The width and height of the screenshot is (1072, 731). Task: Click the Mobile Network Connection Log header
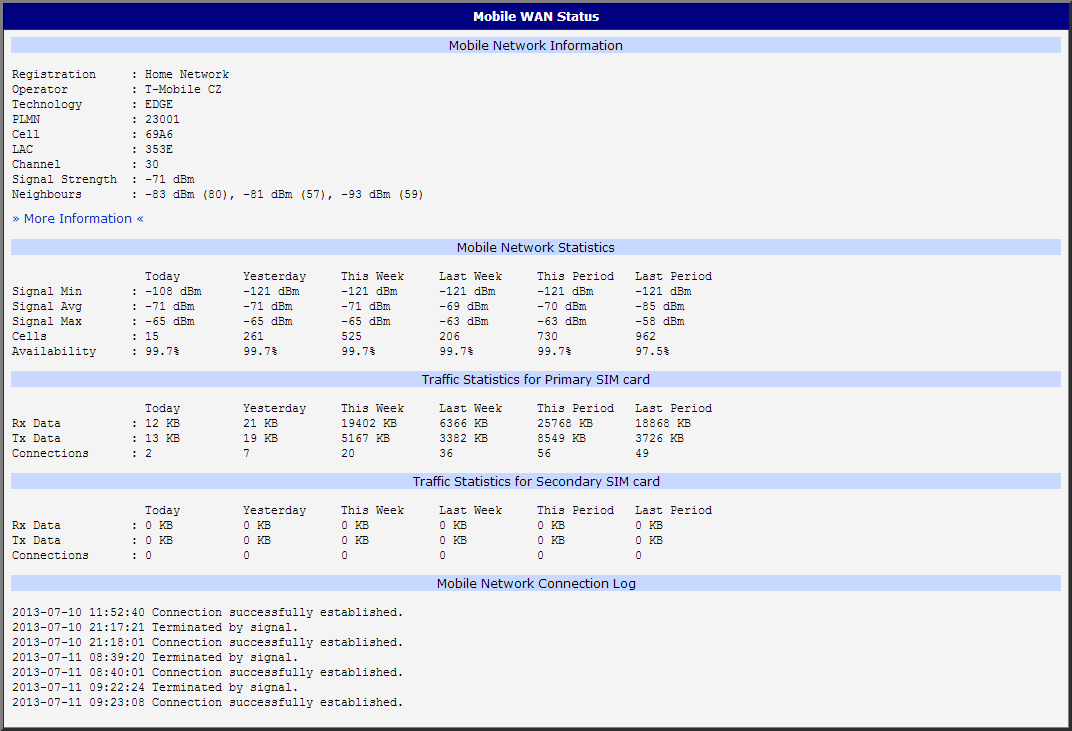click(536, 583)
